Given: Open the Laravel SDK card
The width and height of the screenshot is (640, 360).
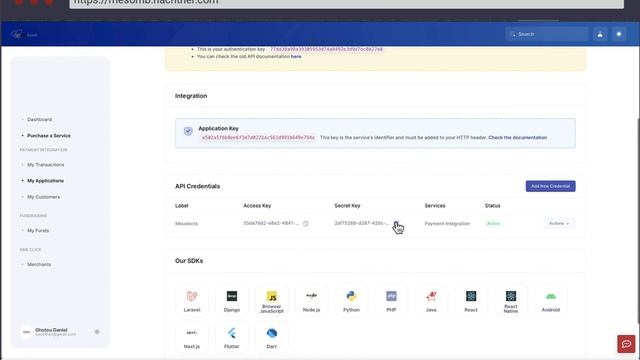Looking at the screenshot, I should (192, 300).
